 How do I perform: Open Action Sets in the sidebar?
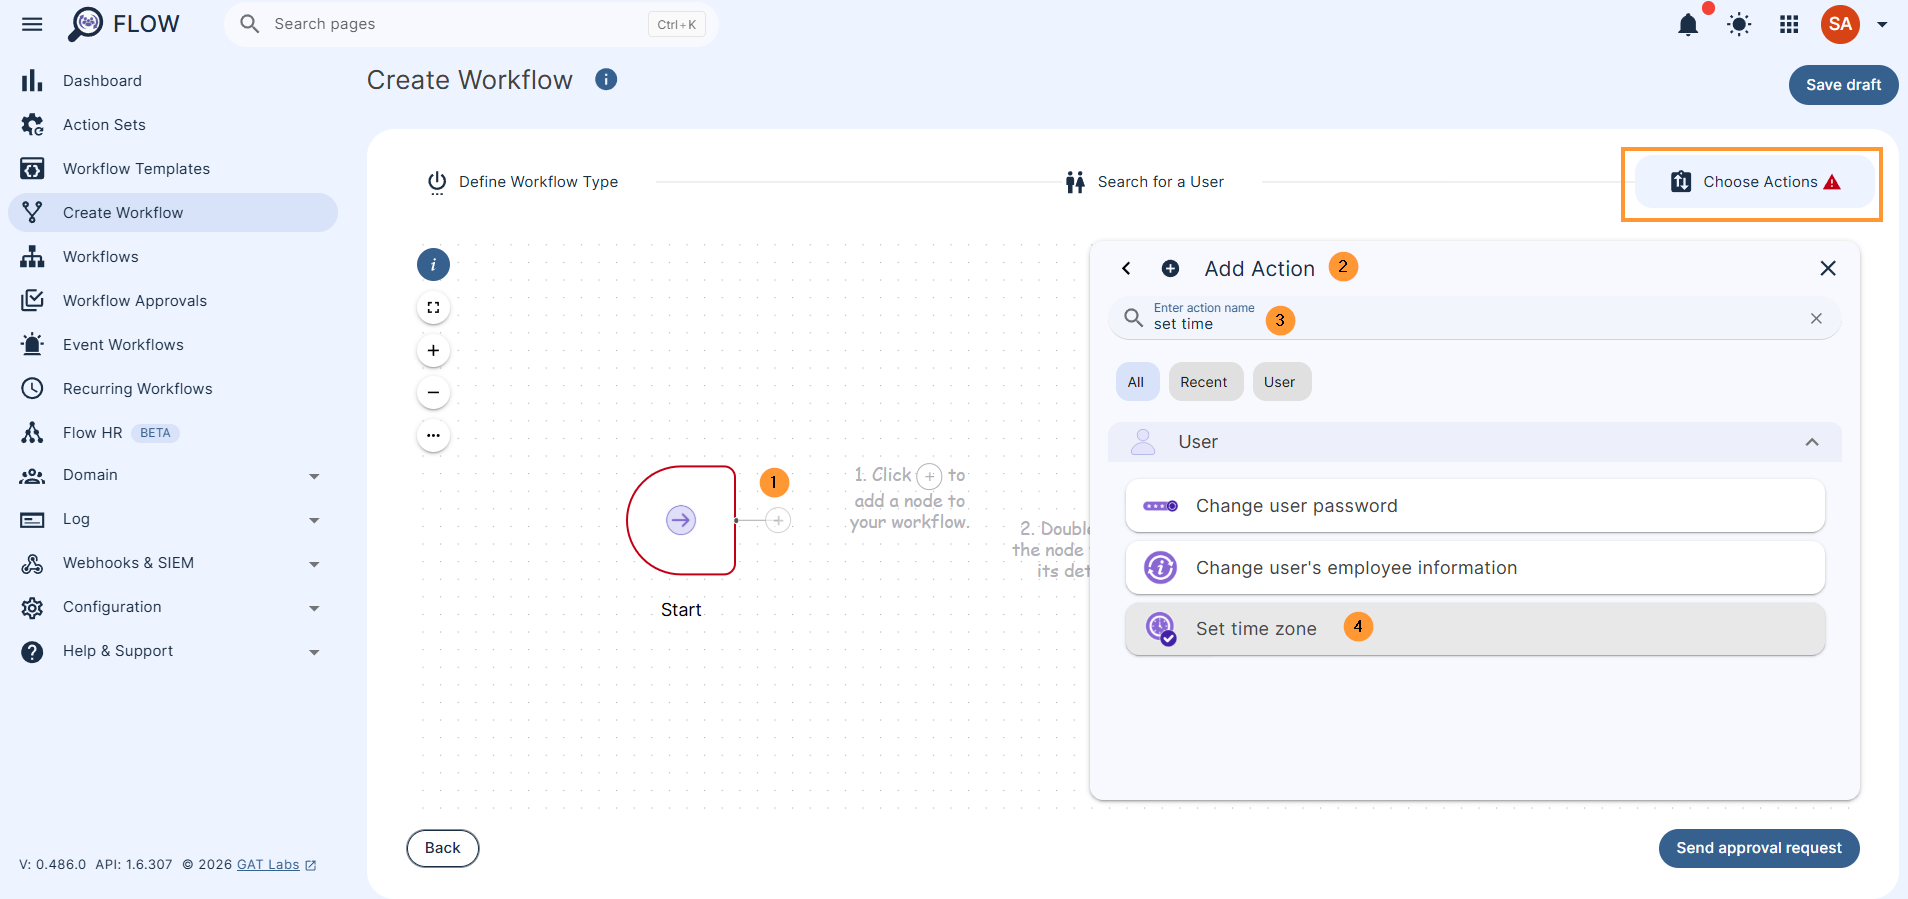(173, 125)
